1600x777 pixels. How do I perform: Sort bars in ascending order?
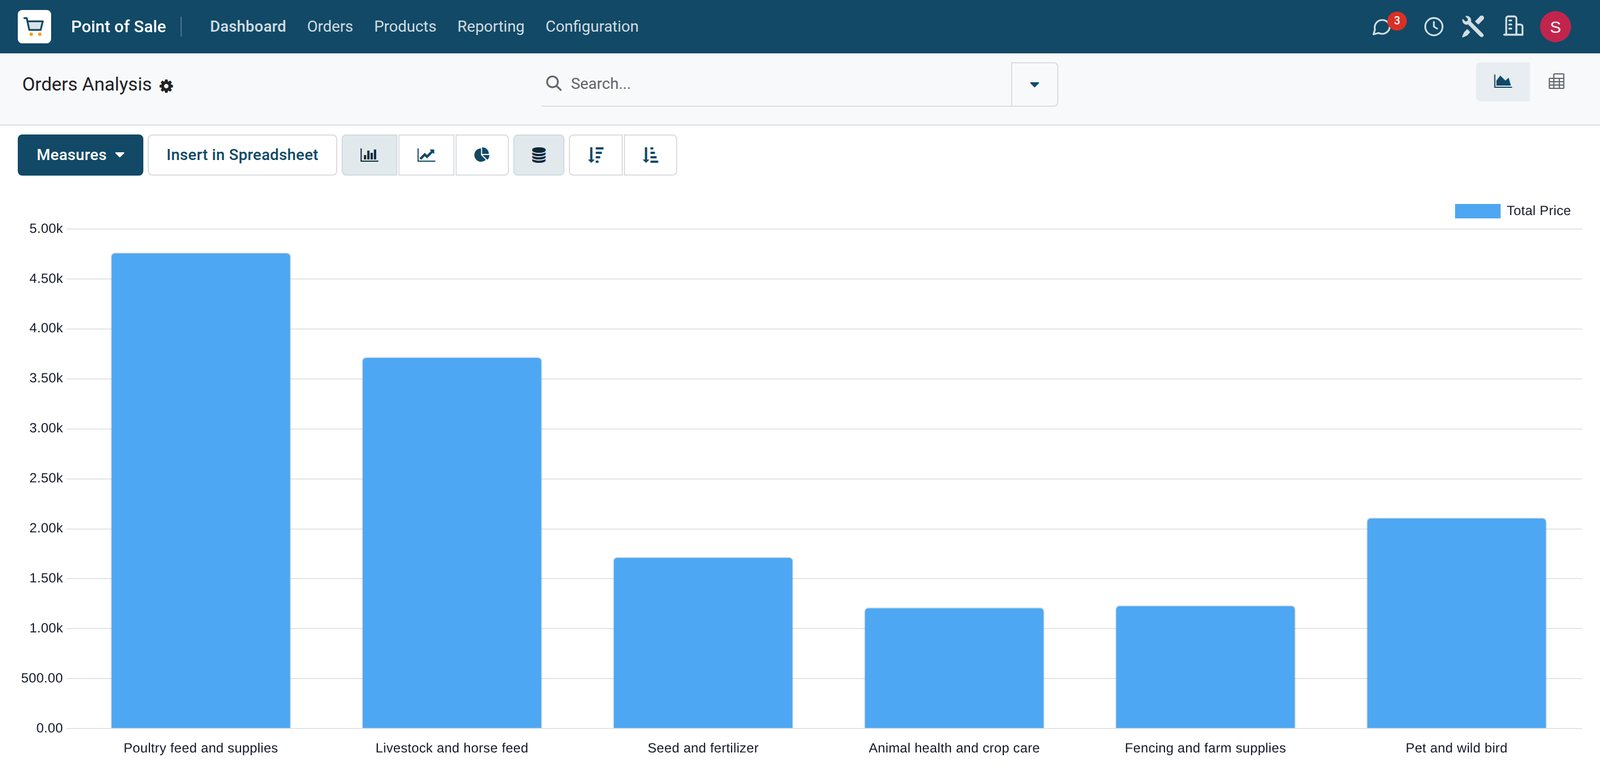click(x=650, y=155)
